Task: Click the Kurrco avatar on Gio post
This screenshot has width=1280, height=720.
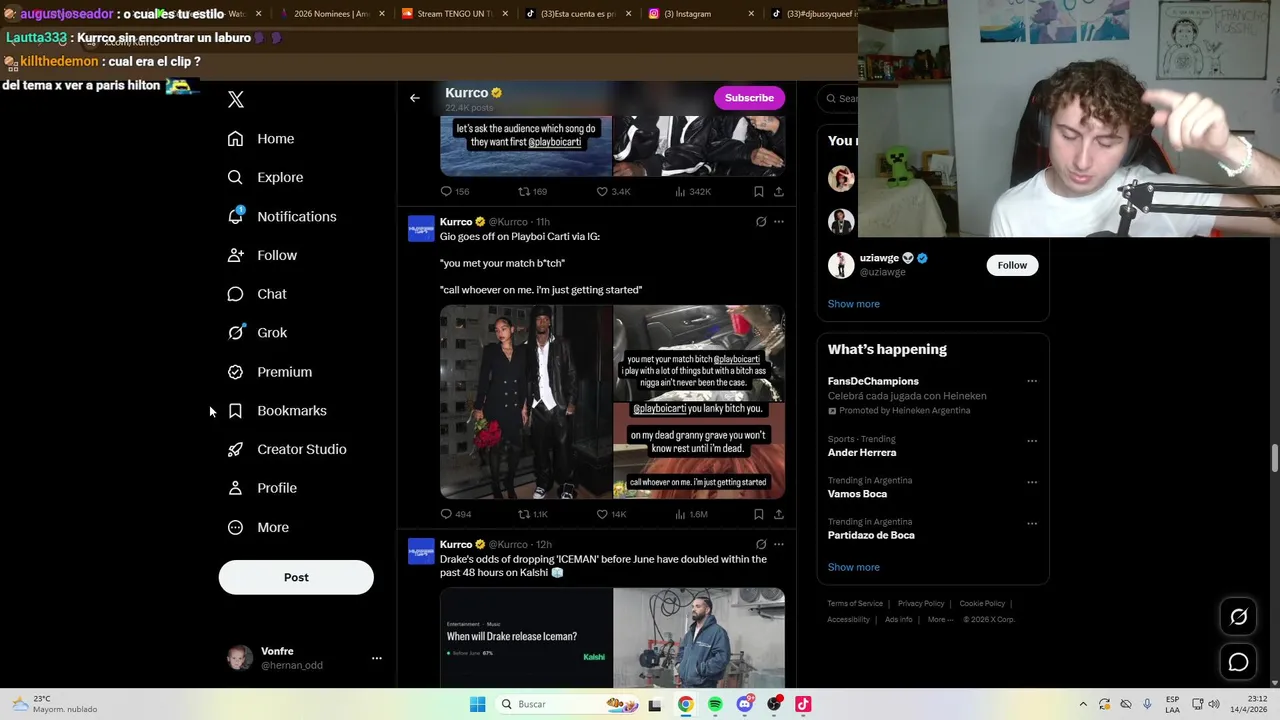Action: (421, 229)
